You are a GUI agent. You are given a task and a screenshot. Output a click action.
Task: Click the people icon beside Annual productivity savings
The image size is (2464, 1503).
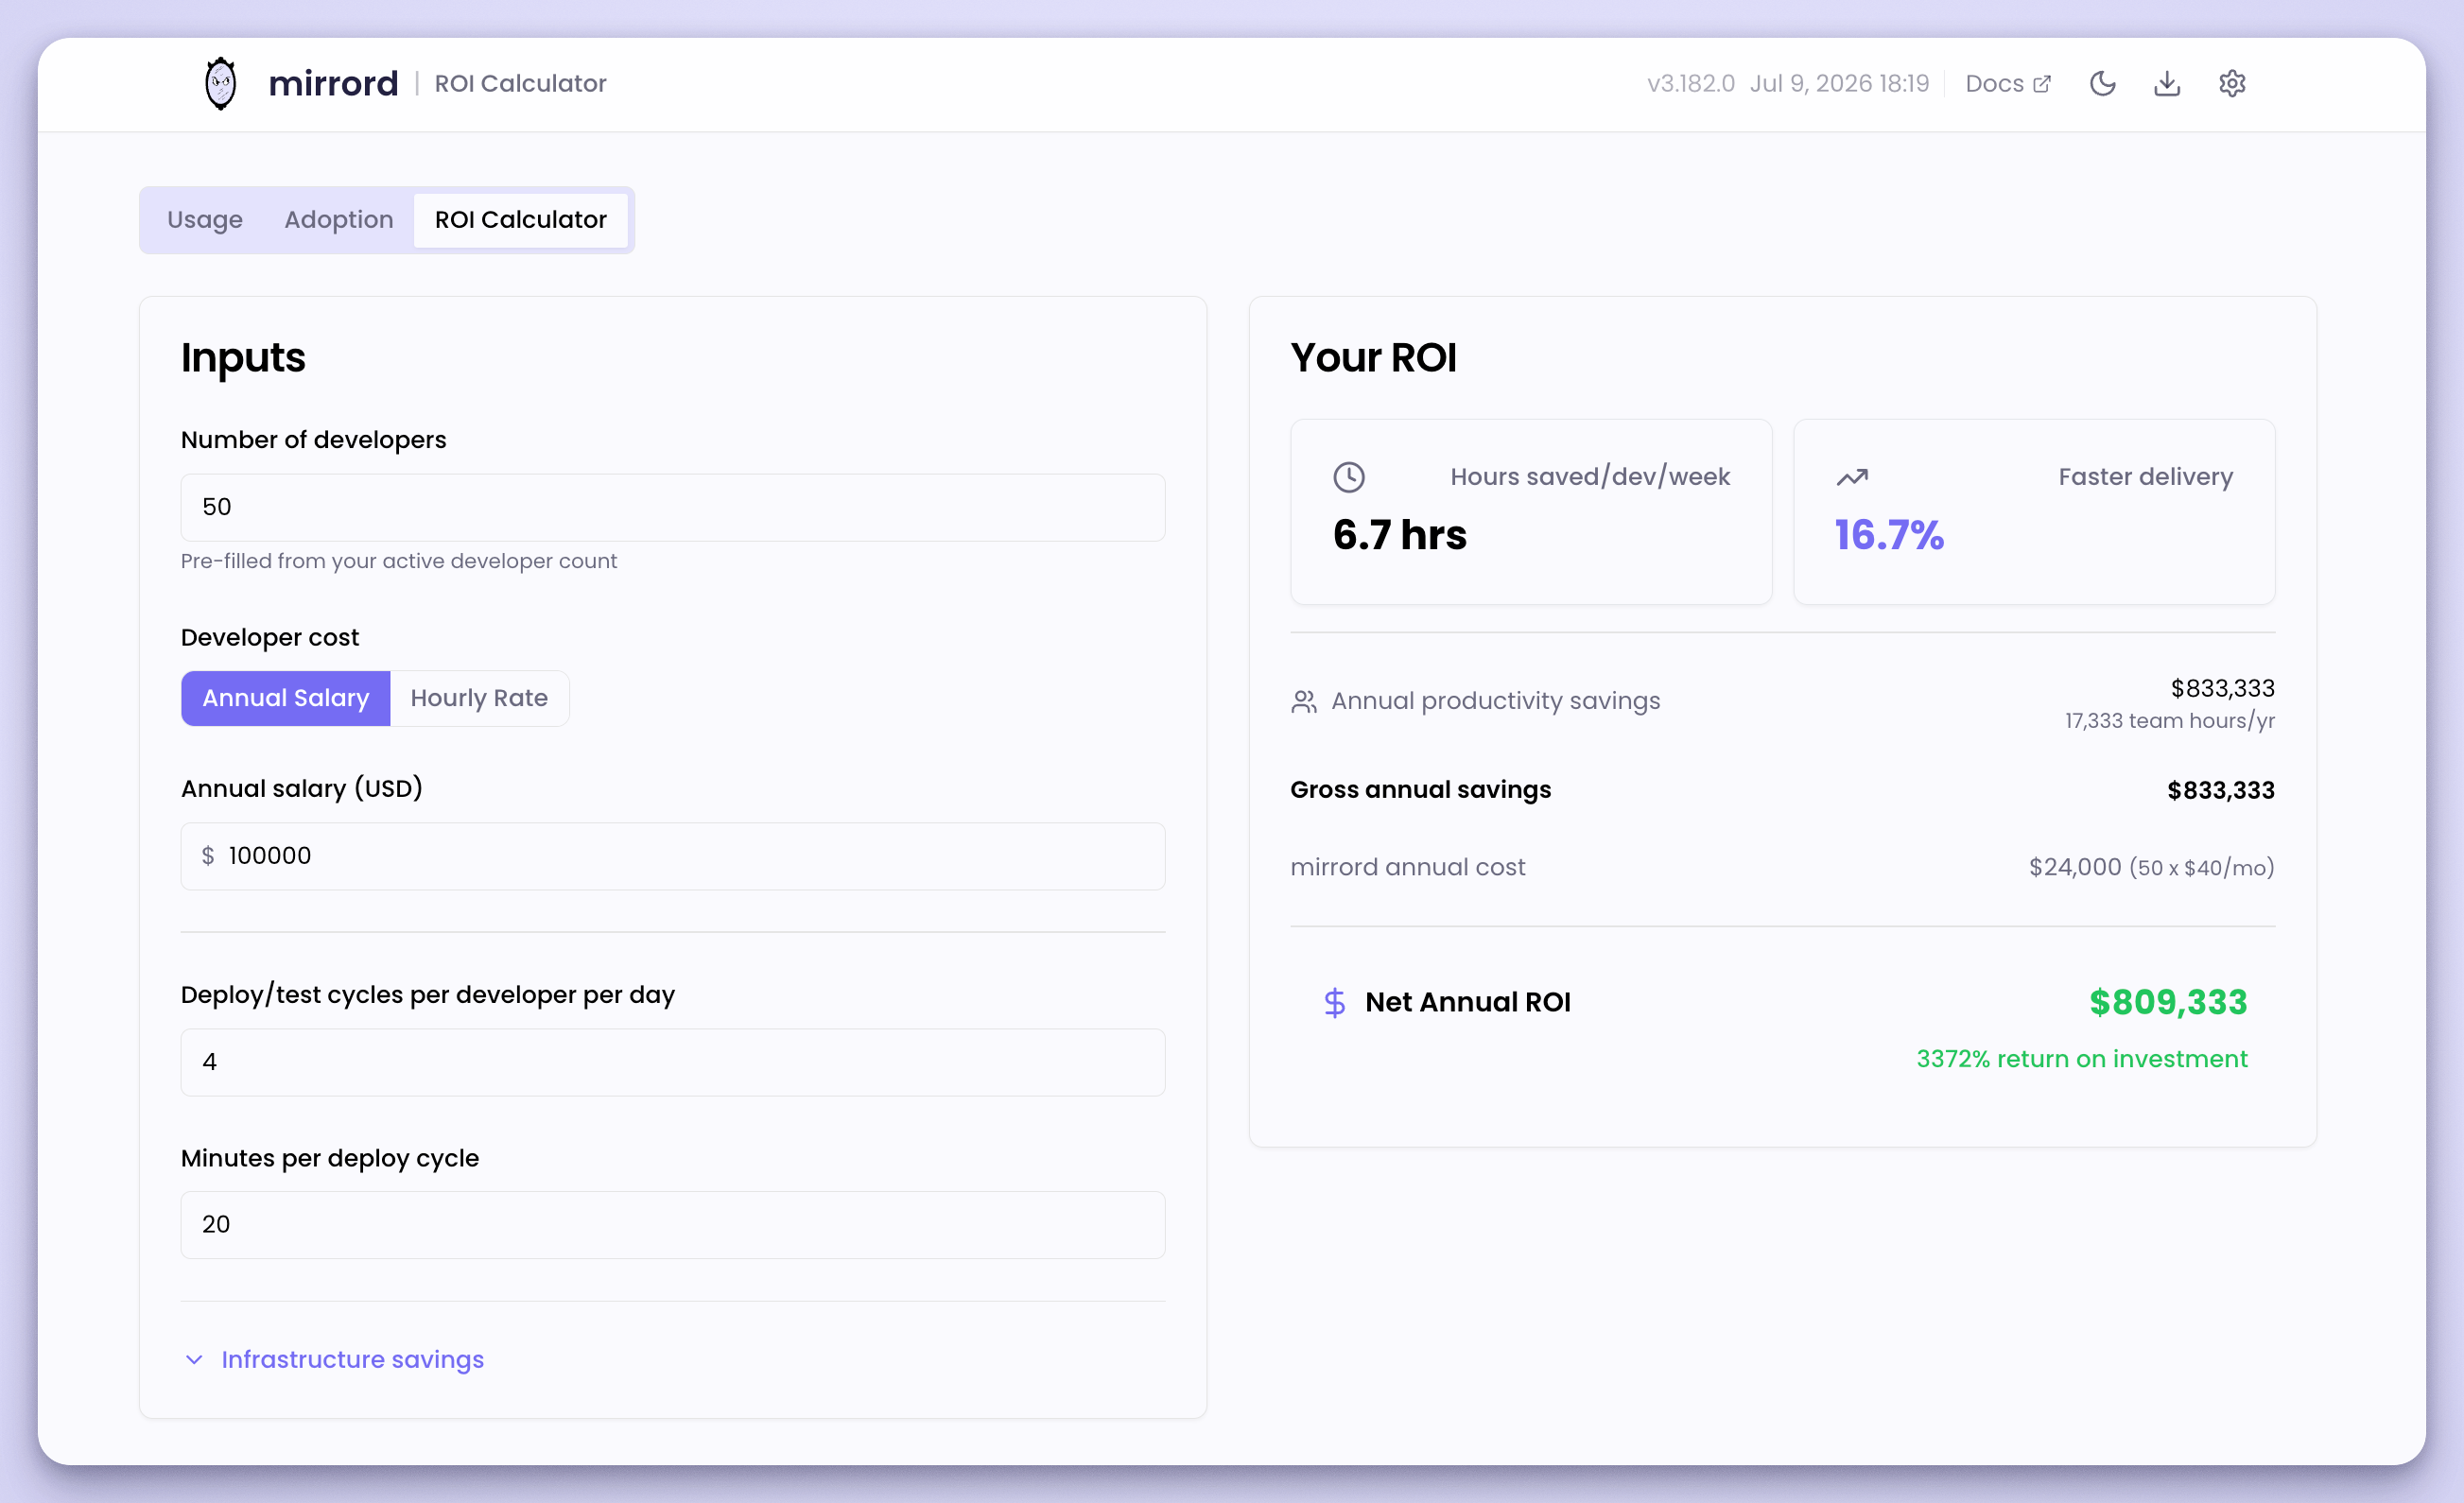pos(1304,702)
